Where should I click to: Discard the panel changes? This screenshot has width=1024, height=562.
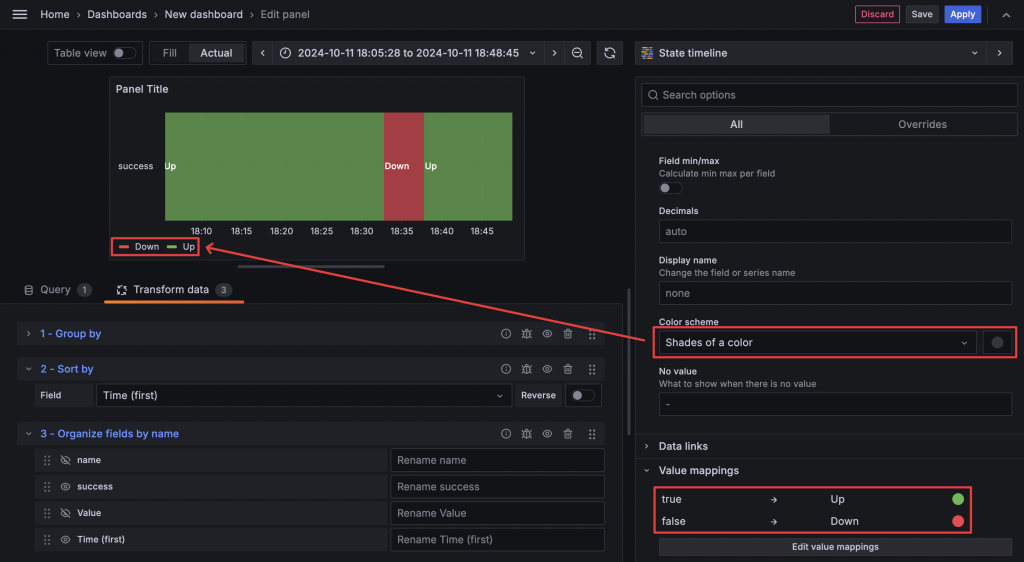[877, 14]
